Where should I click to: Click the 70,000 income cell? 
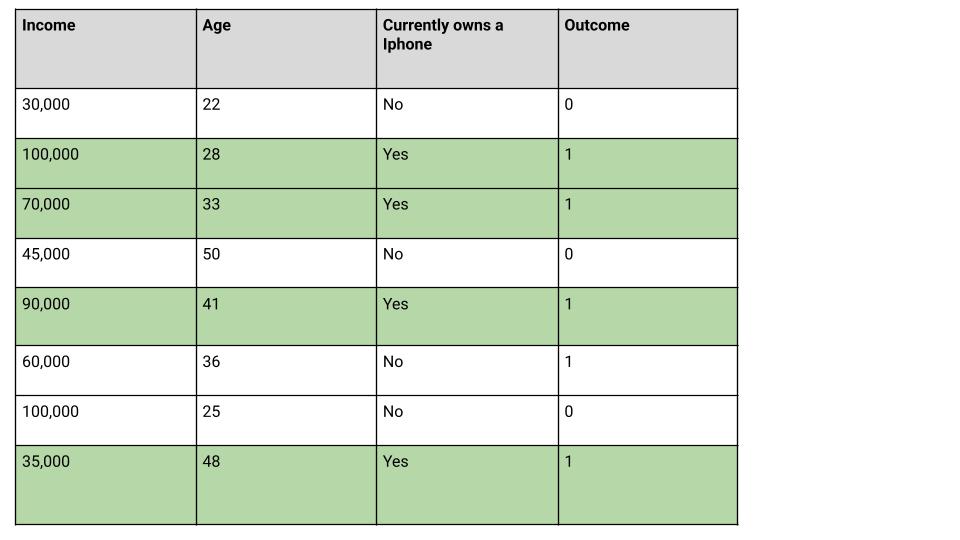106,213
